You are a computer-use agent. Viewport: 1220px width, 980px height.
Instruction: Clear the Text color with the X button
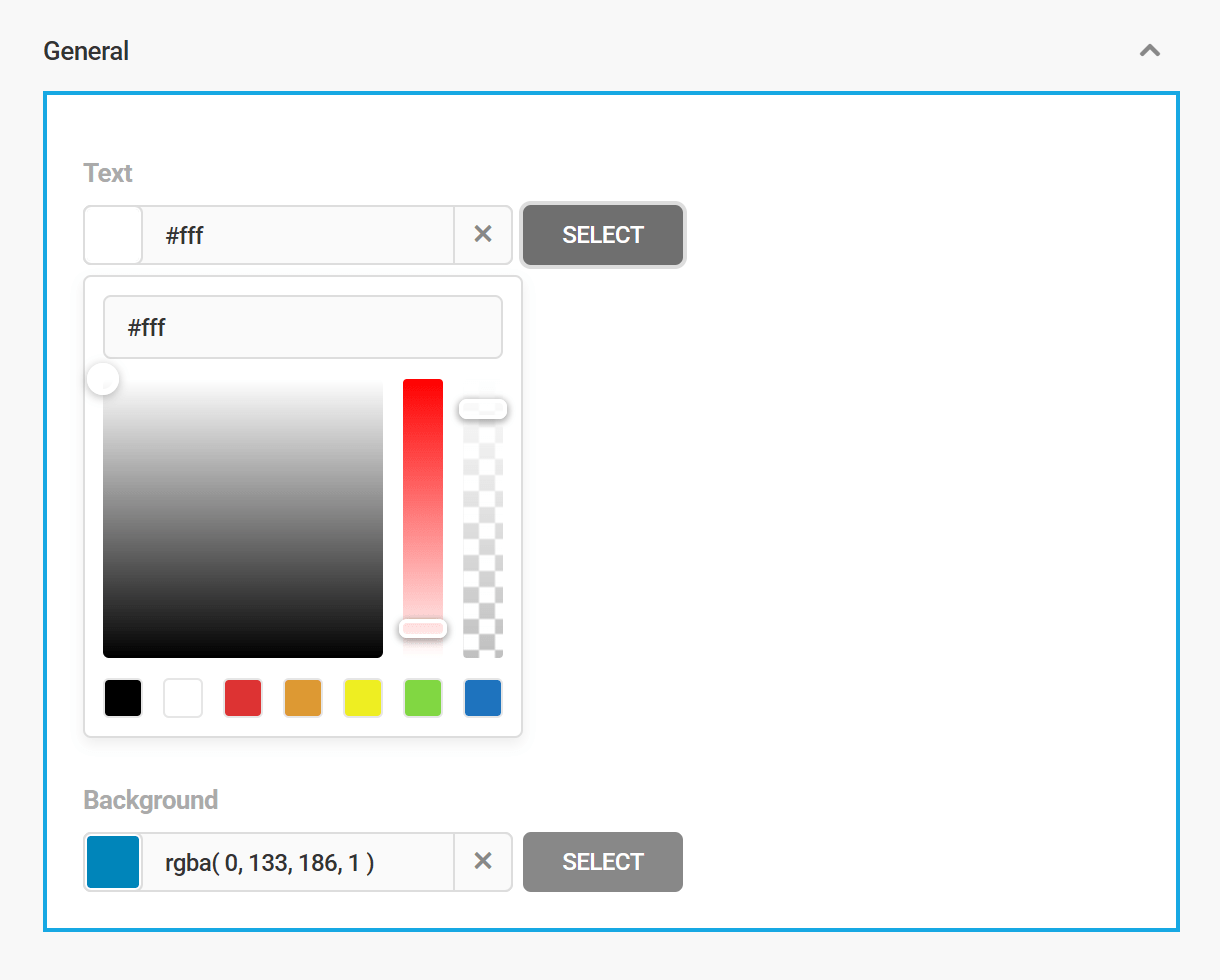point(483,234)
